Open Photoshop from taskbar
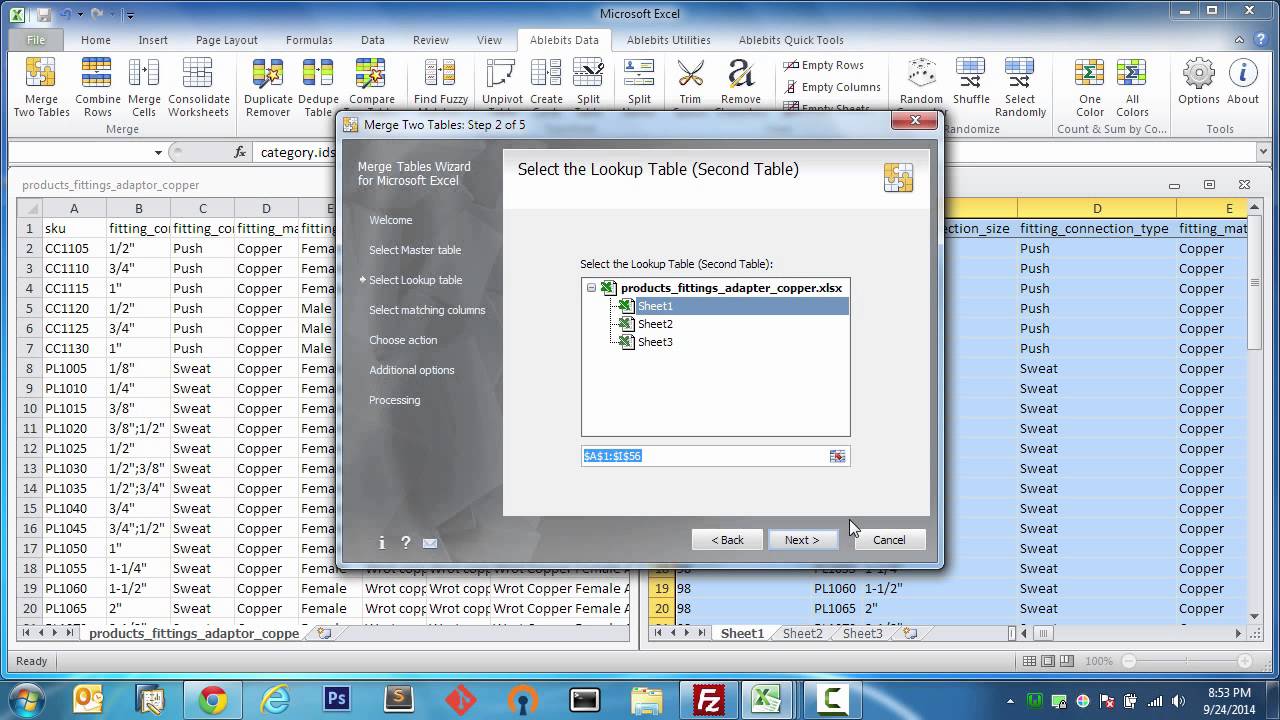 click(336, 699)
